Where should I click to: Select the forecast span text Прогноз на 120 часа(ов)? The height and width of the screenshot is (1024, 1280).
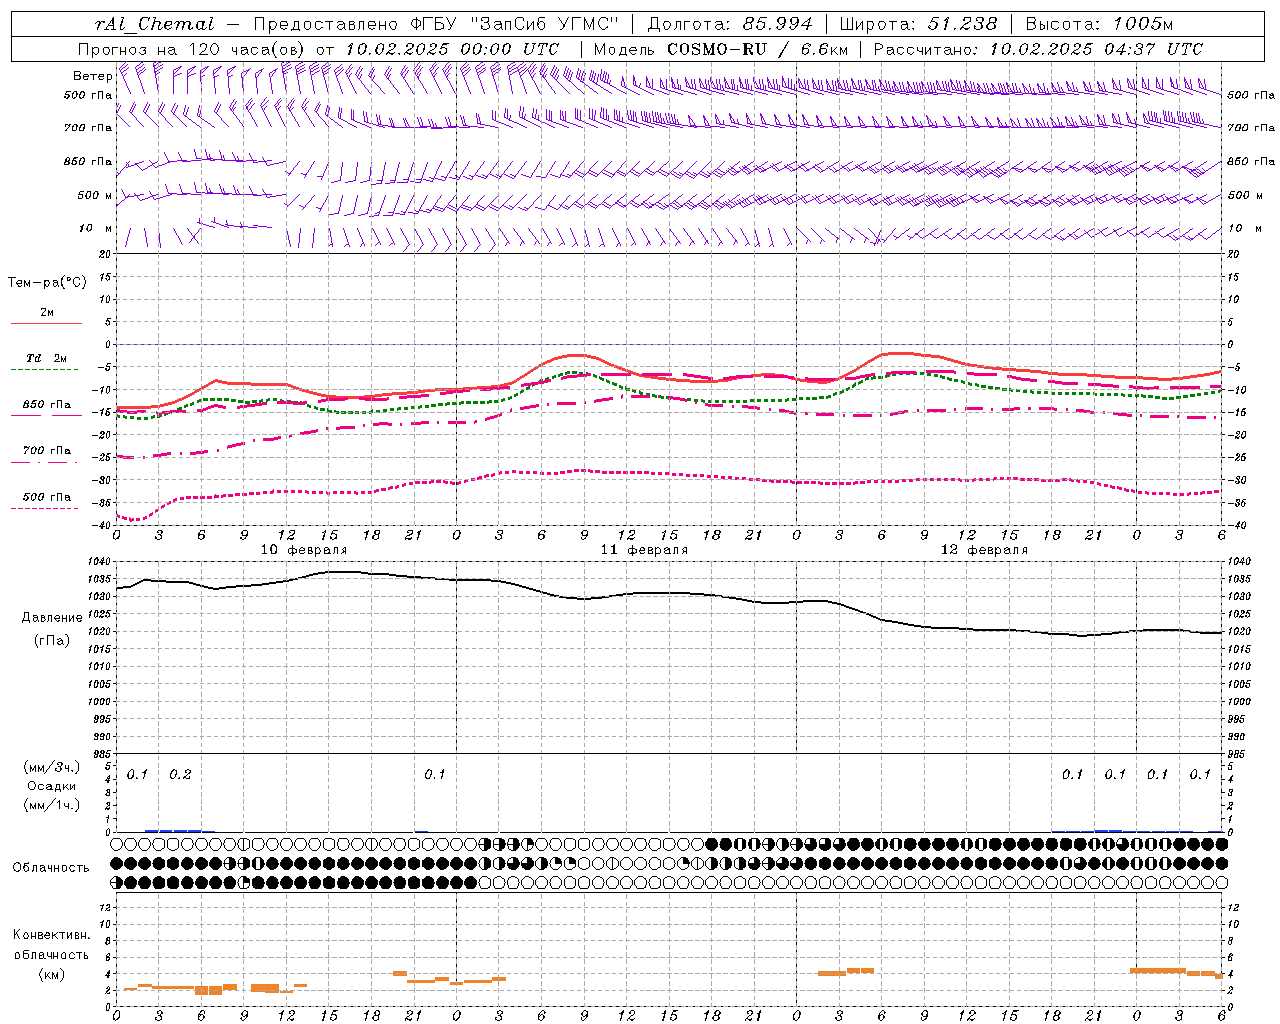click(x=193, y=49)
